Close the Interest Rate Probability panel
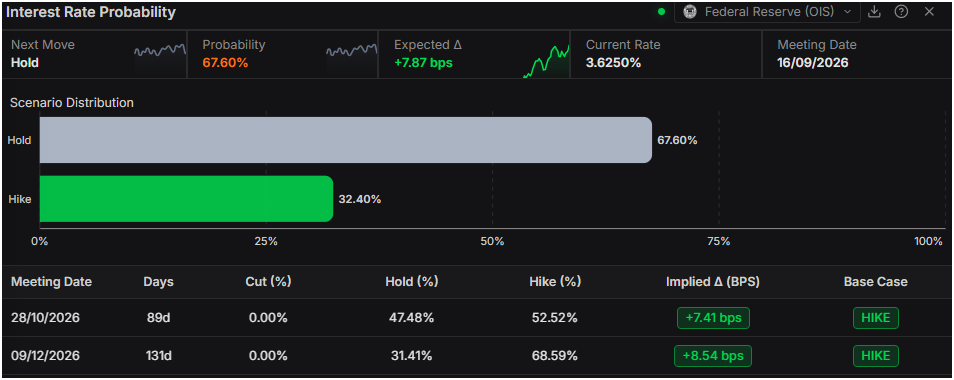Image resolution: width=954 pixels, height=380 pixels. tap(929, 12)
